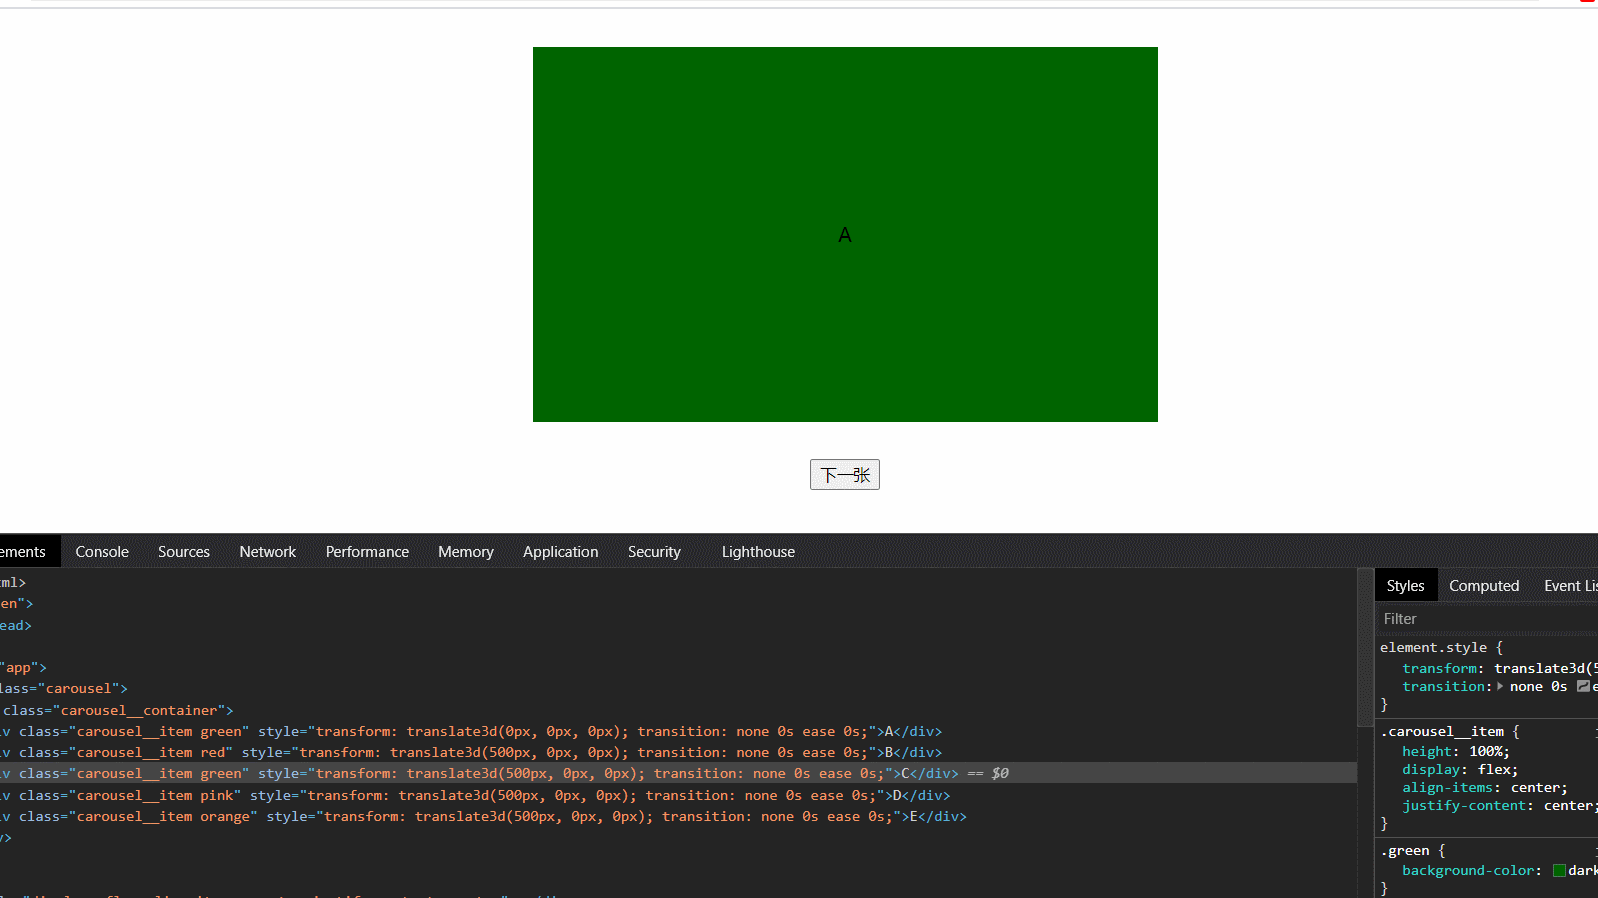This screenshot has height=898, width=1598.
Task: Click the .green rule selector
Action: click(1405, 851)
